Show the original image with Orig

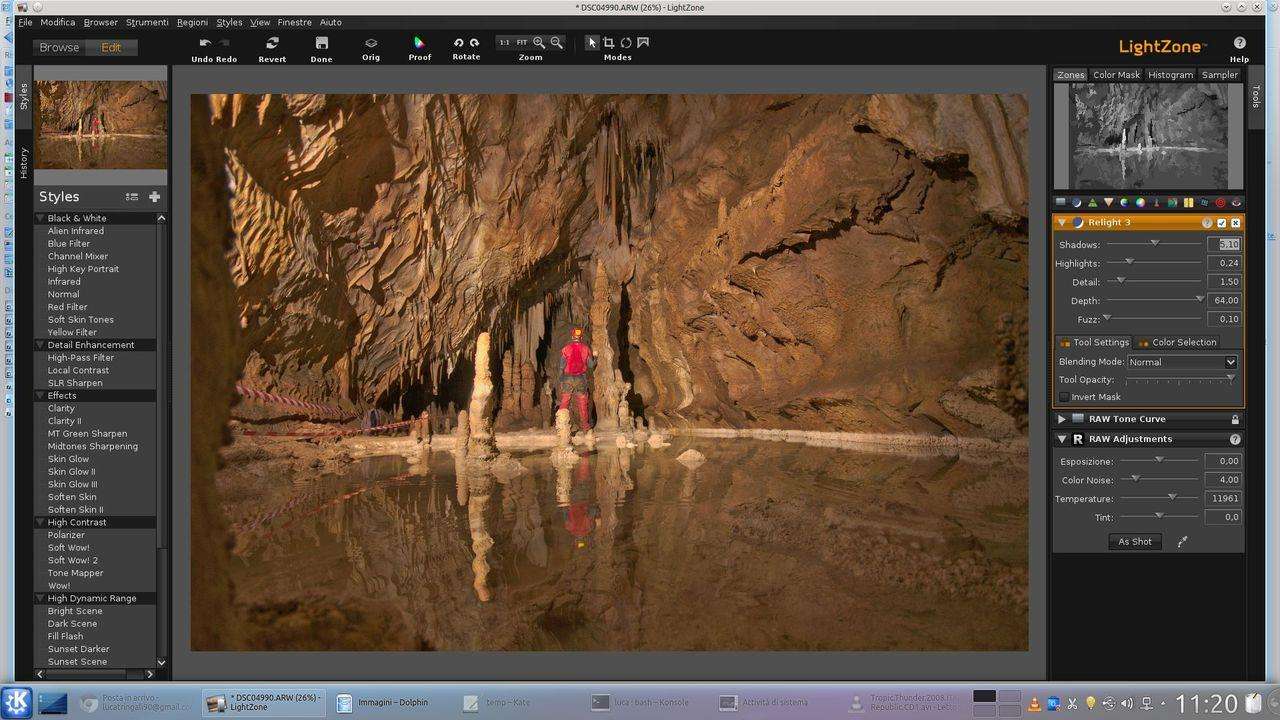coord(371,43)
